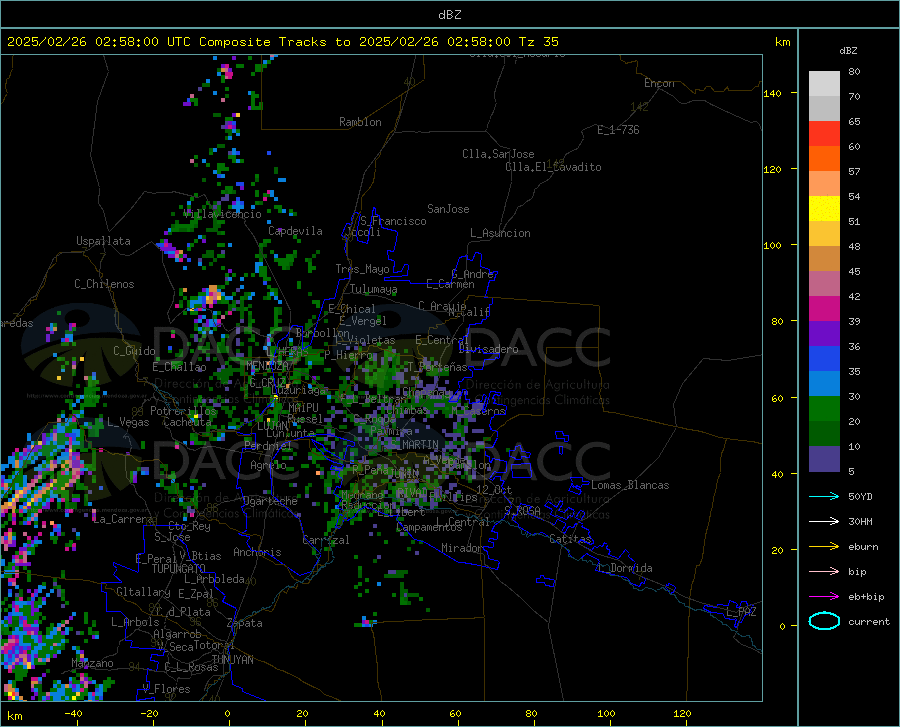The width and height of the screenshot is (900, 727).
Task: Select the magenta 39 dBZ color swatch
Action: coord(824,309)
